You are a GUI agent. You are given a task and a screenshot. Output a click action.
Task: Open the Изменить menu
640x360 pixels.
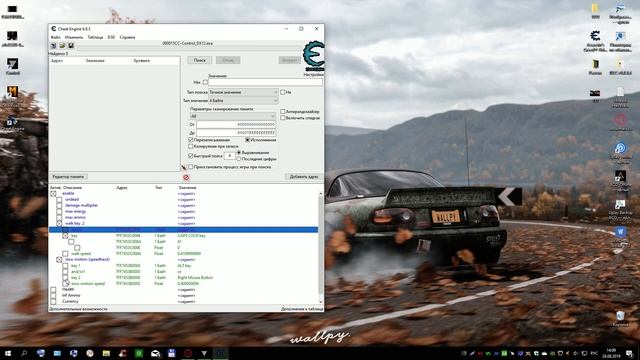point(74,37)
